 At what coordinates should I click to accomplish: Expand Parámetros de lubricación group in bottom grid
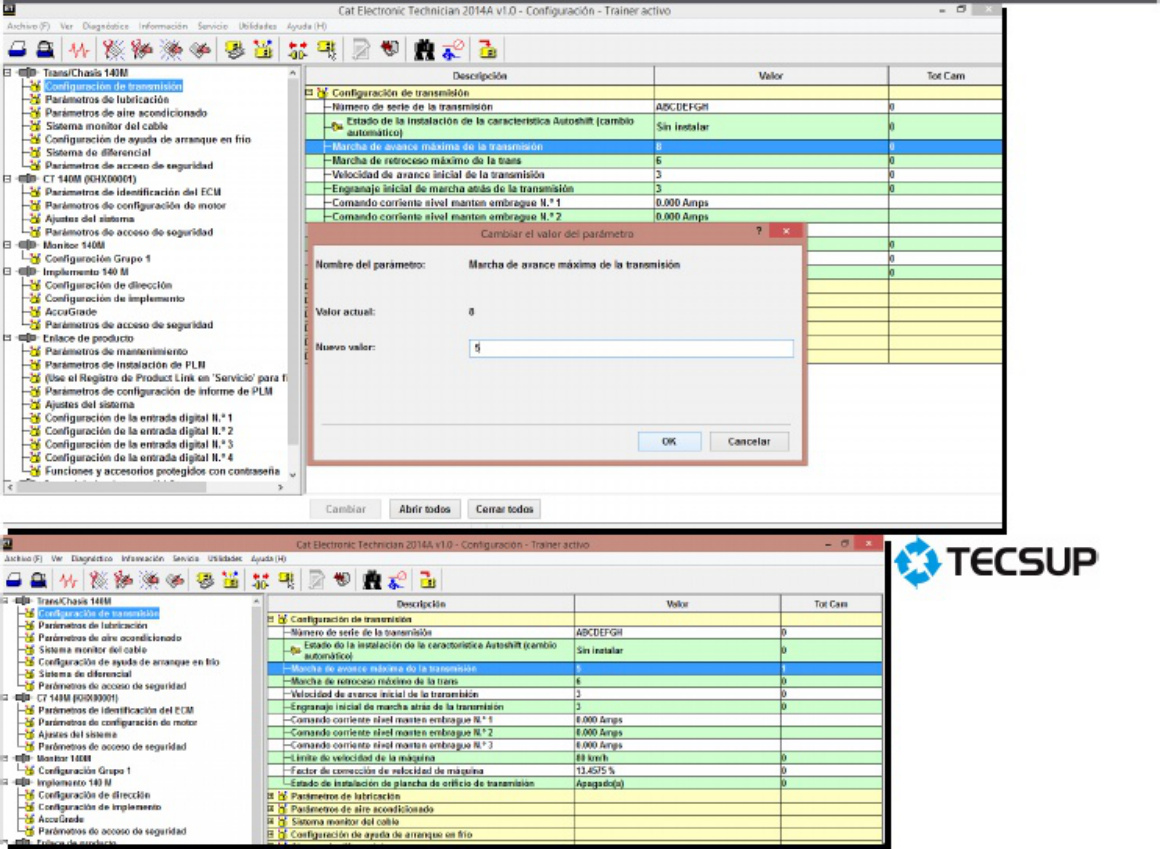point(271,796)
